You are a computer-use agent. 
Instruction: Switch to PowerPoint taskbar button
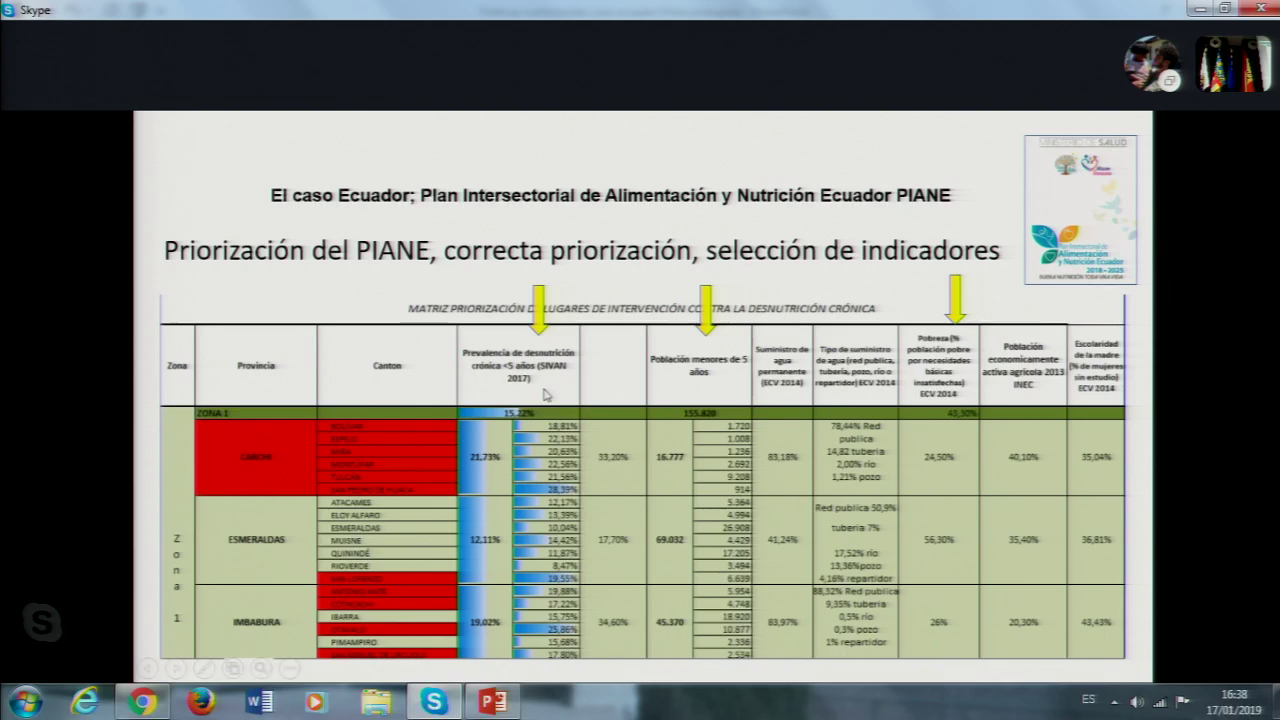pos(493,702)
